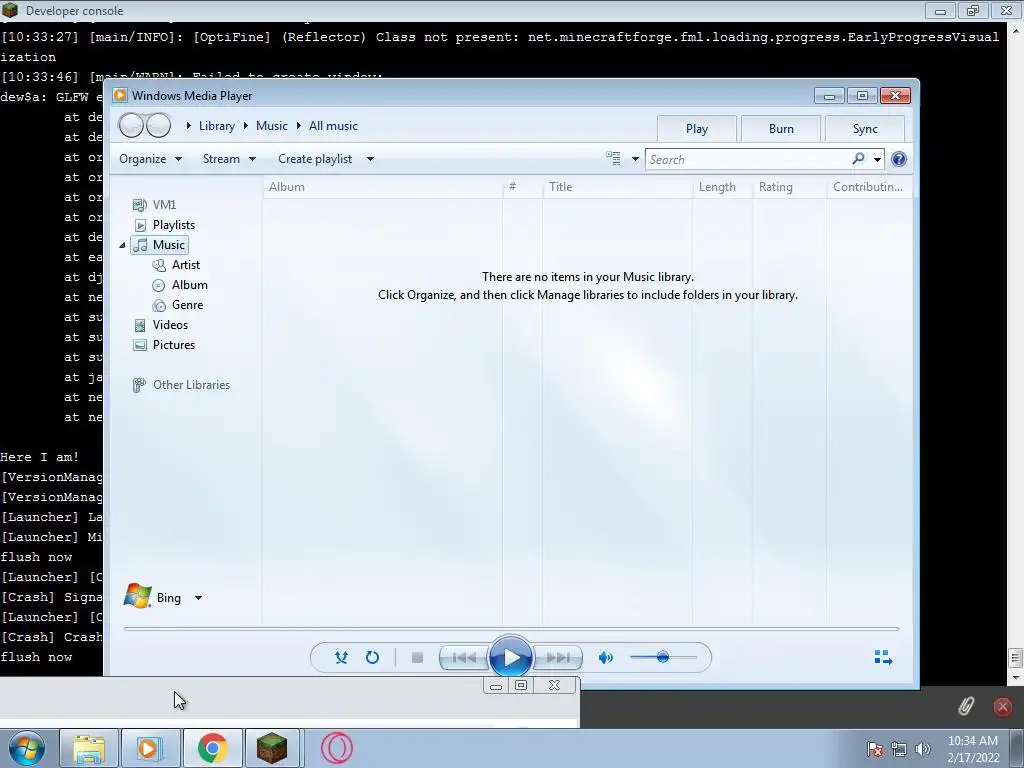This screenshot has width=1024, height=768.
Task: Open the Bing store dropdown arrow
Action: (199, 598)
